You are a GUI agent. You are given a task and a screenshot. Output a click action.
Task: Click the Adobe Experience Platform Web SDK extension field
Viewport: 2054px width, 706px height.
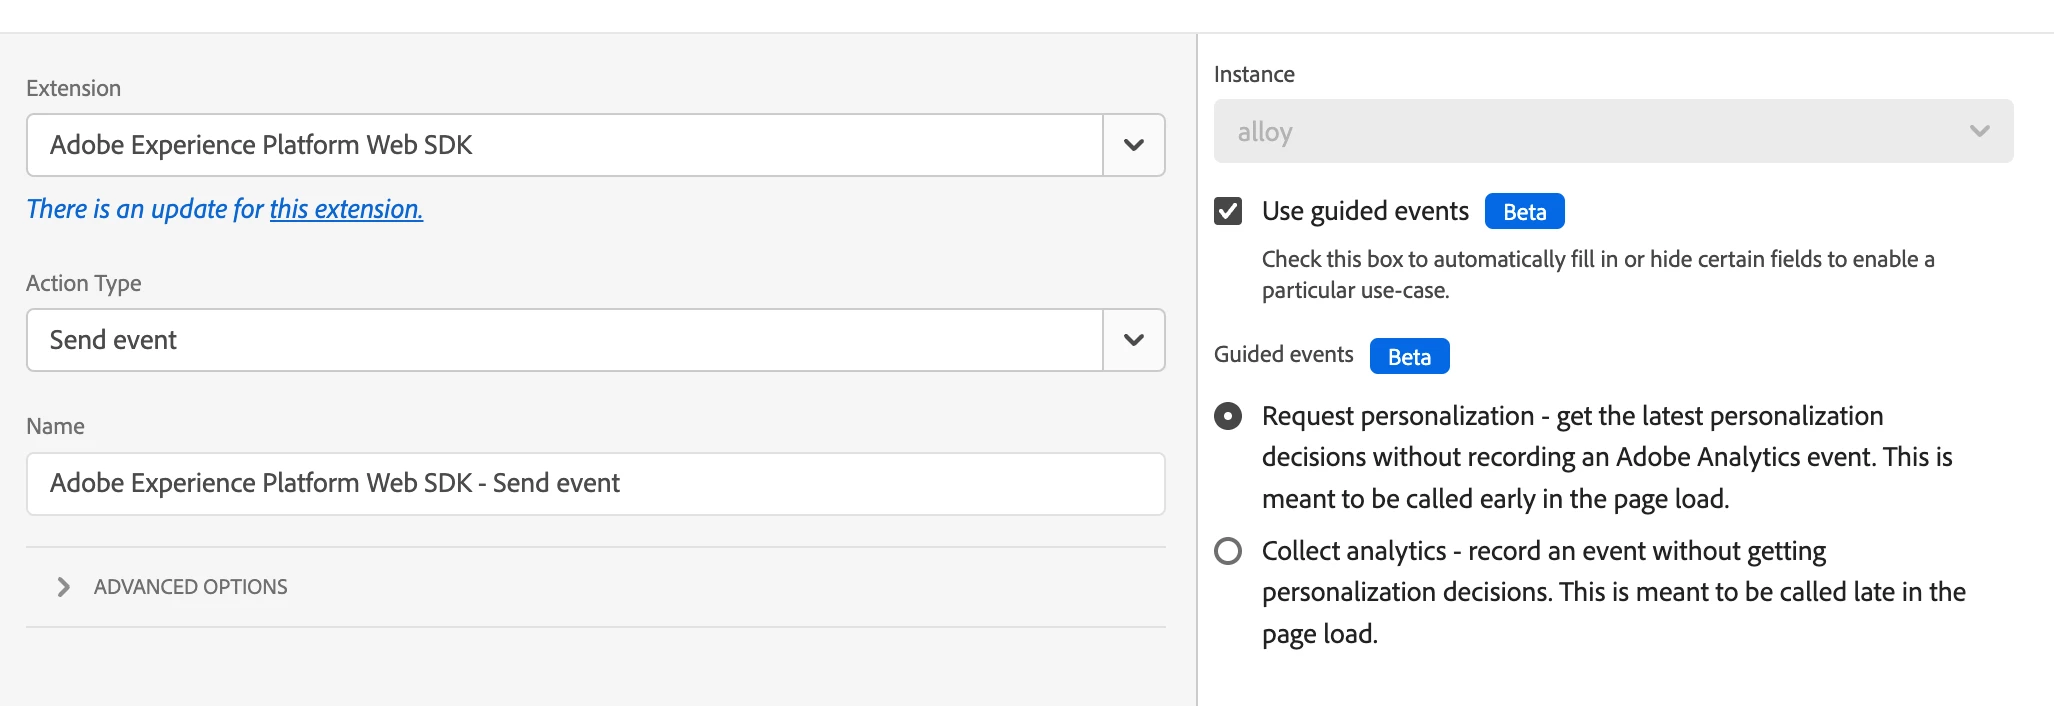pyautogui.click(x=565, y=145)
